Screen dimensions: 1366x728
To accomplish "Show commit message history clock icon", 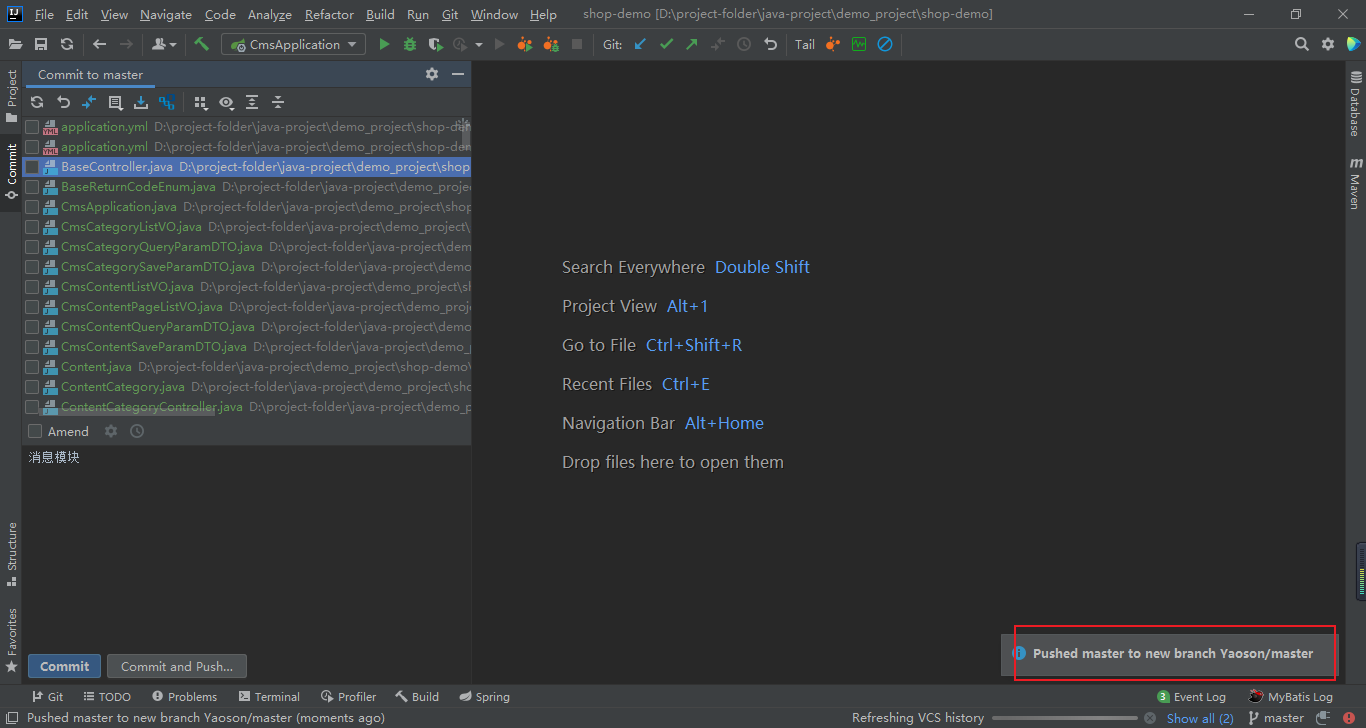I will click(137, 431).
